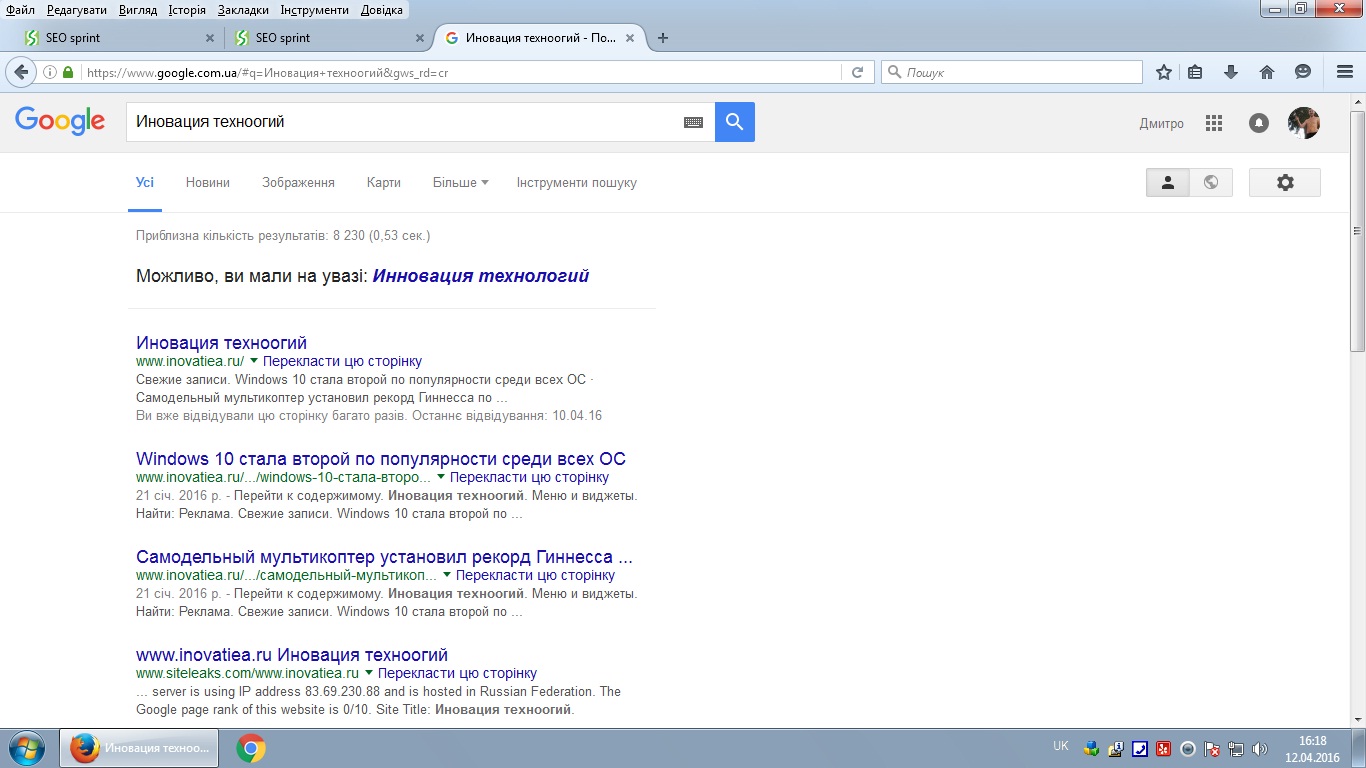Expand the arrow beside the самодельный-мультикоп URL
The width and height of the screenshot is (1366, 768).
point(447,575)
